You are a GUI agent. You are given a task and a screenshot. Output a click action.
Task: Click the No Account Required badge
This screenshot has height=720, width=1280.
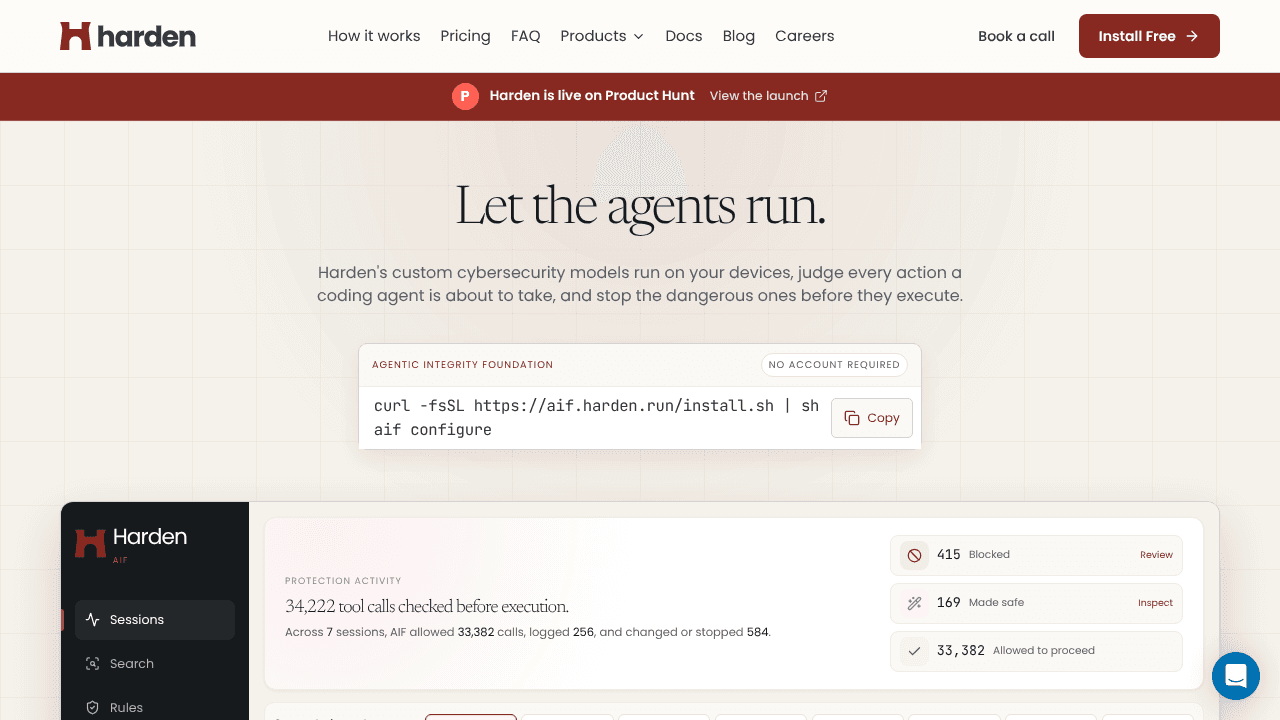[834, 365]
